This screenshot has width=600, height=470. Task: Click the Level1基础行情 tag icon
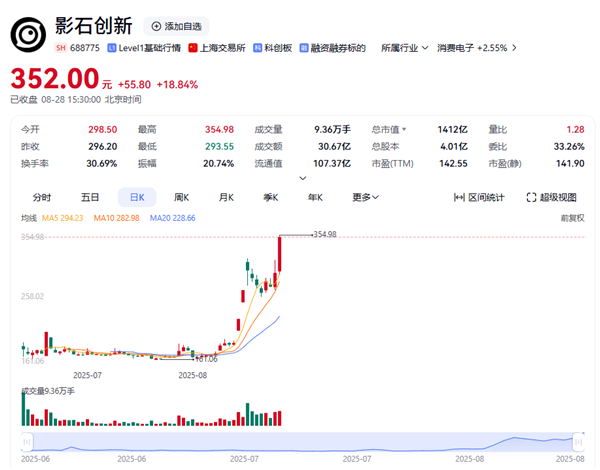coord(112,48)
